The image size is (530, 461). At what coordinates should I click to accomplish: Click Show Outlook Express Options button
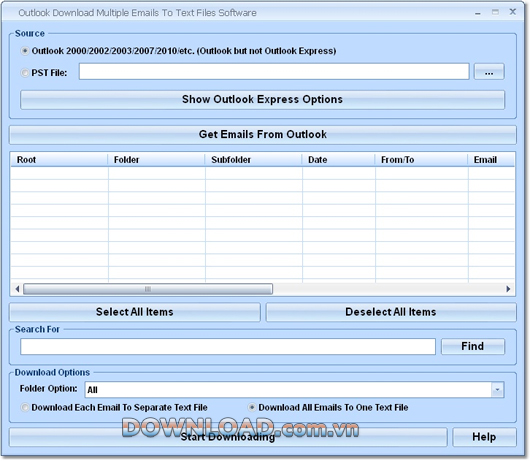[262, 100]
